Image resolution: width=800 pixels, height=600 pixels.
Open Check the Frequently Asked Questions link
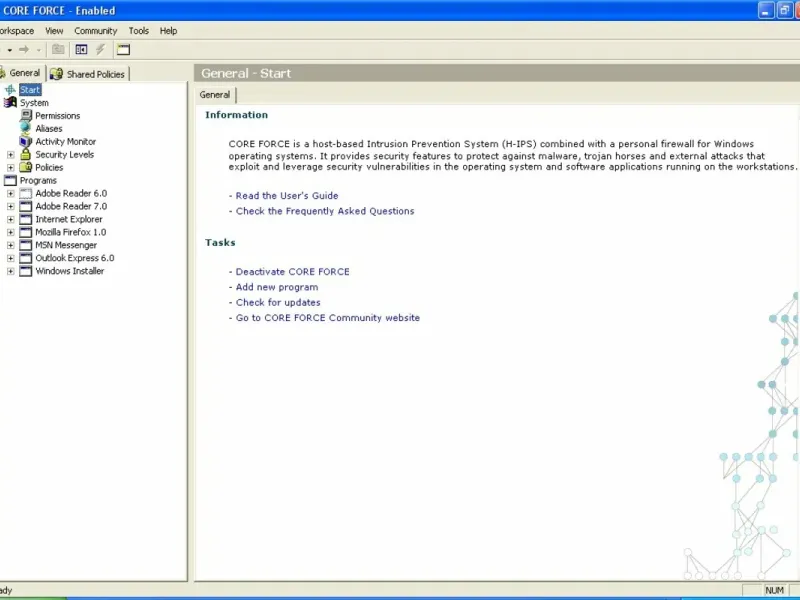325,211
